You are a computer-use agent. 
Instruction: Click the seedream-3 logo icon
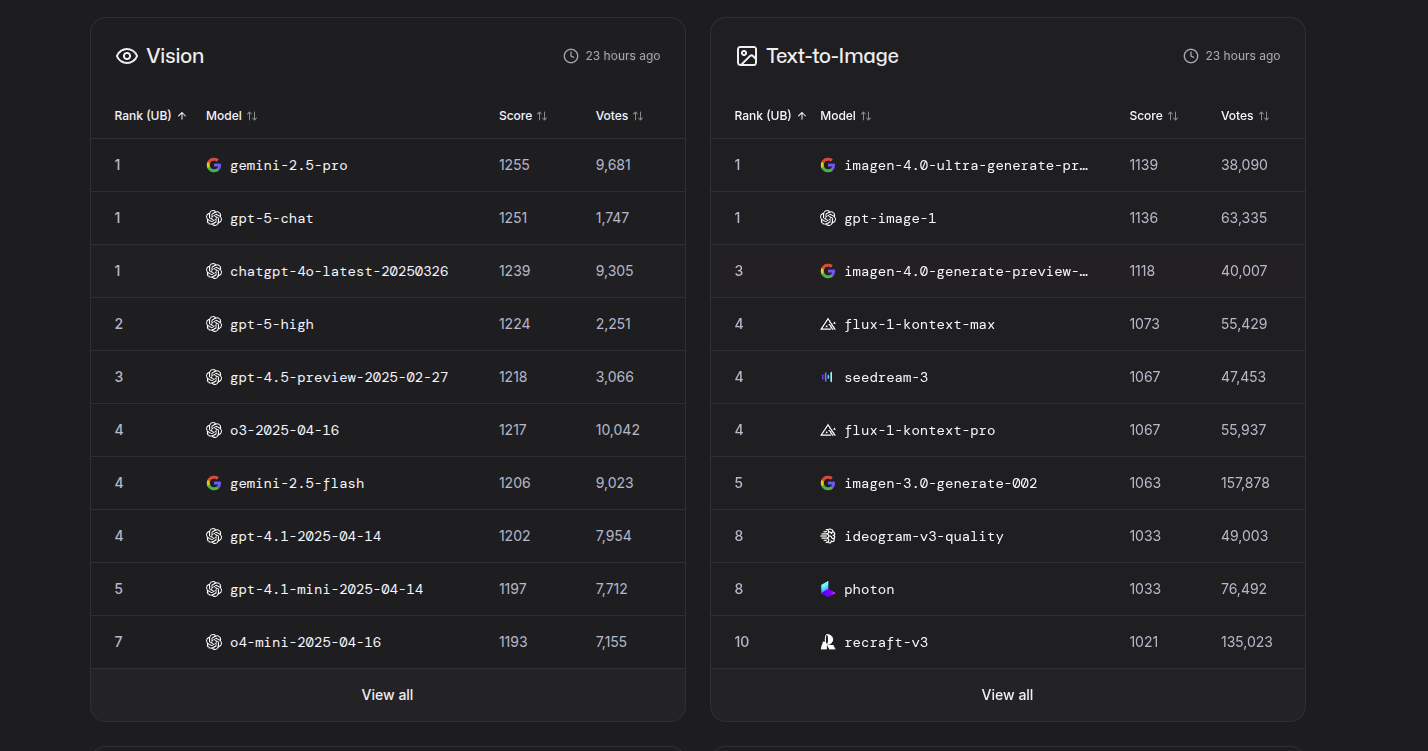tap(828, 377)
